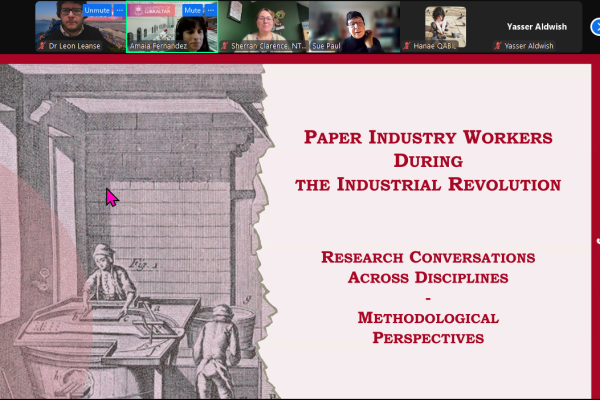Open more options for Dr Leon Leanse's video
This screenshot has height=400, width=600.
(120, 10)
